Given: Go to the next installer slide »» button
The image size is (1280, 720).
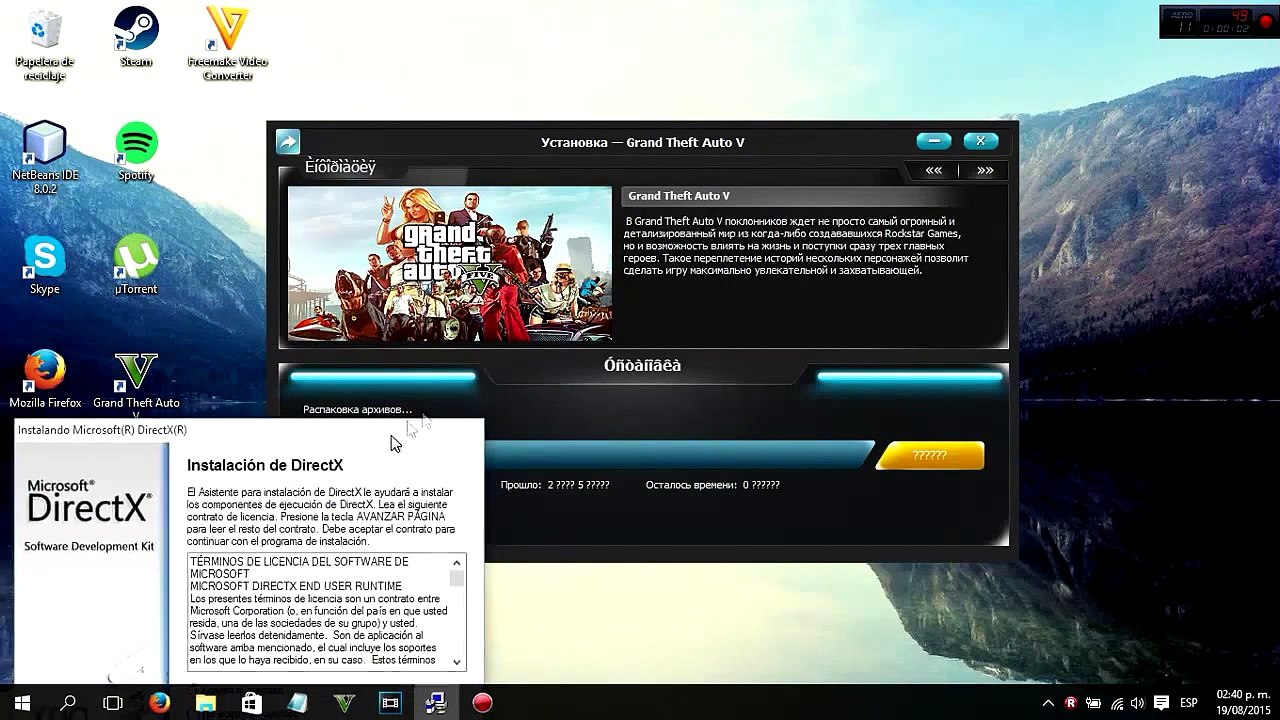Looking at the screenshot, I should (985, 170).
